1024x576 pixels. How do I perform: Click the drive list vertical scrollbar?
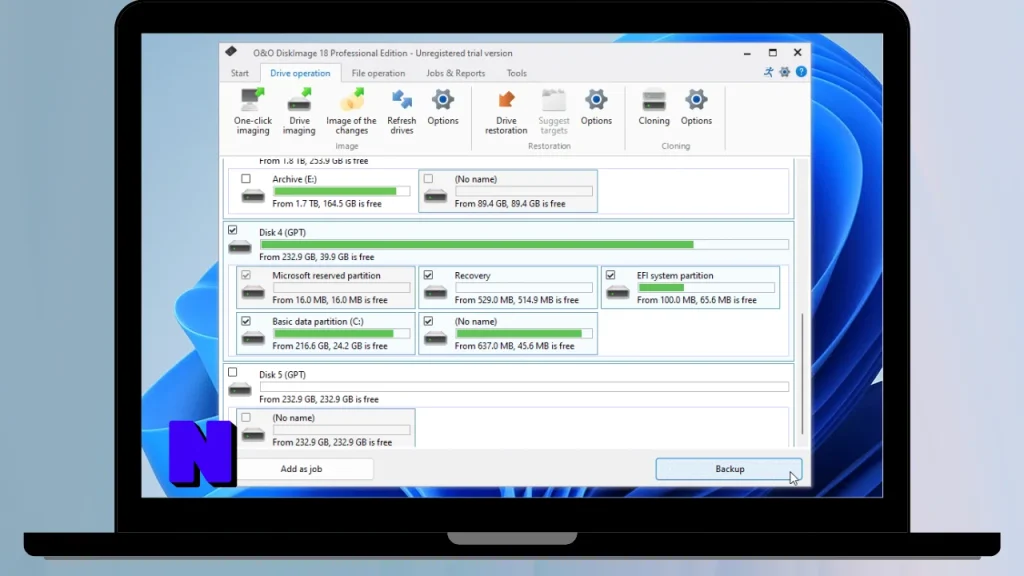coord(803,374)
